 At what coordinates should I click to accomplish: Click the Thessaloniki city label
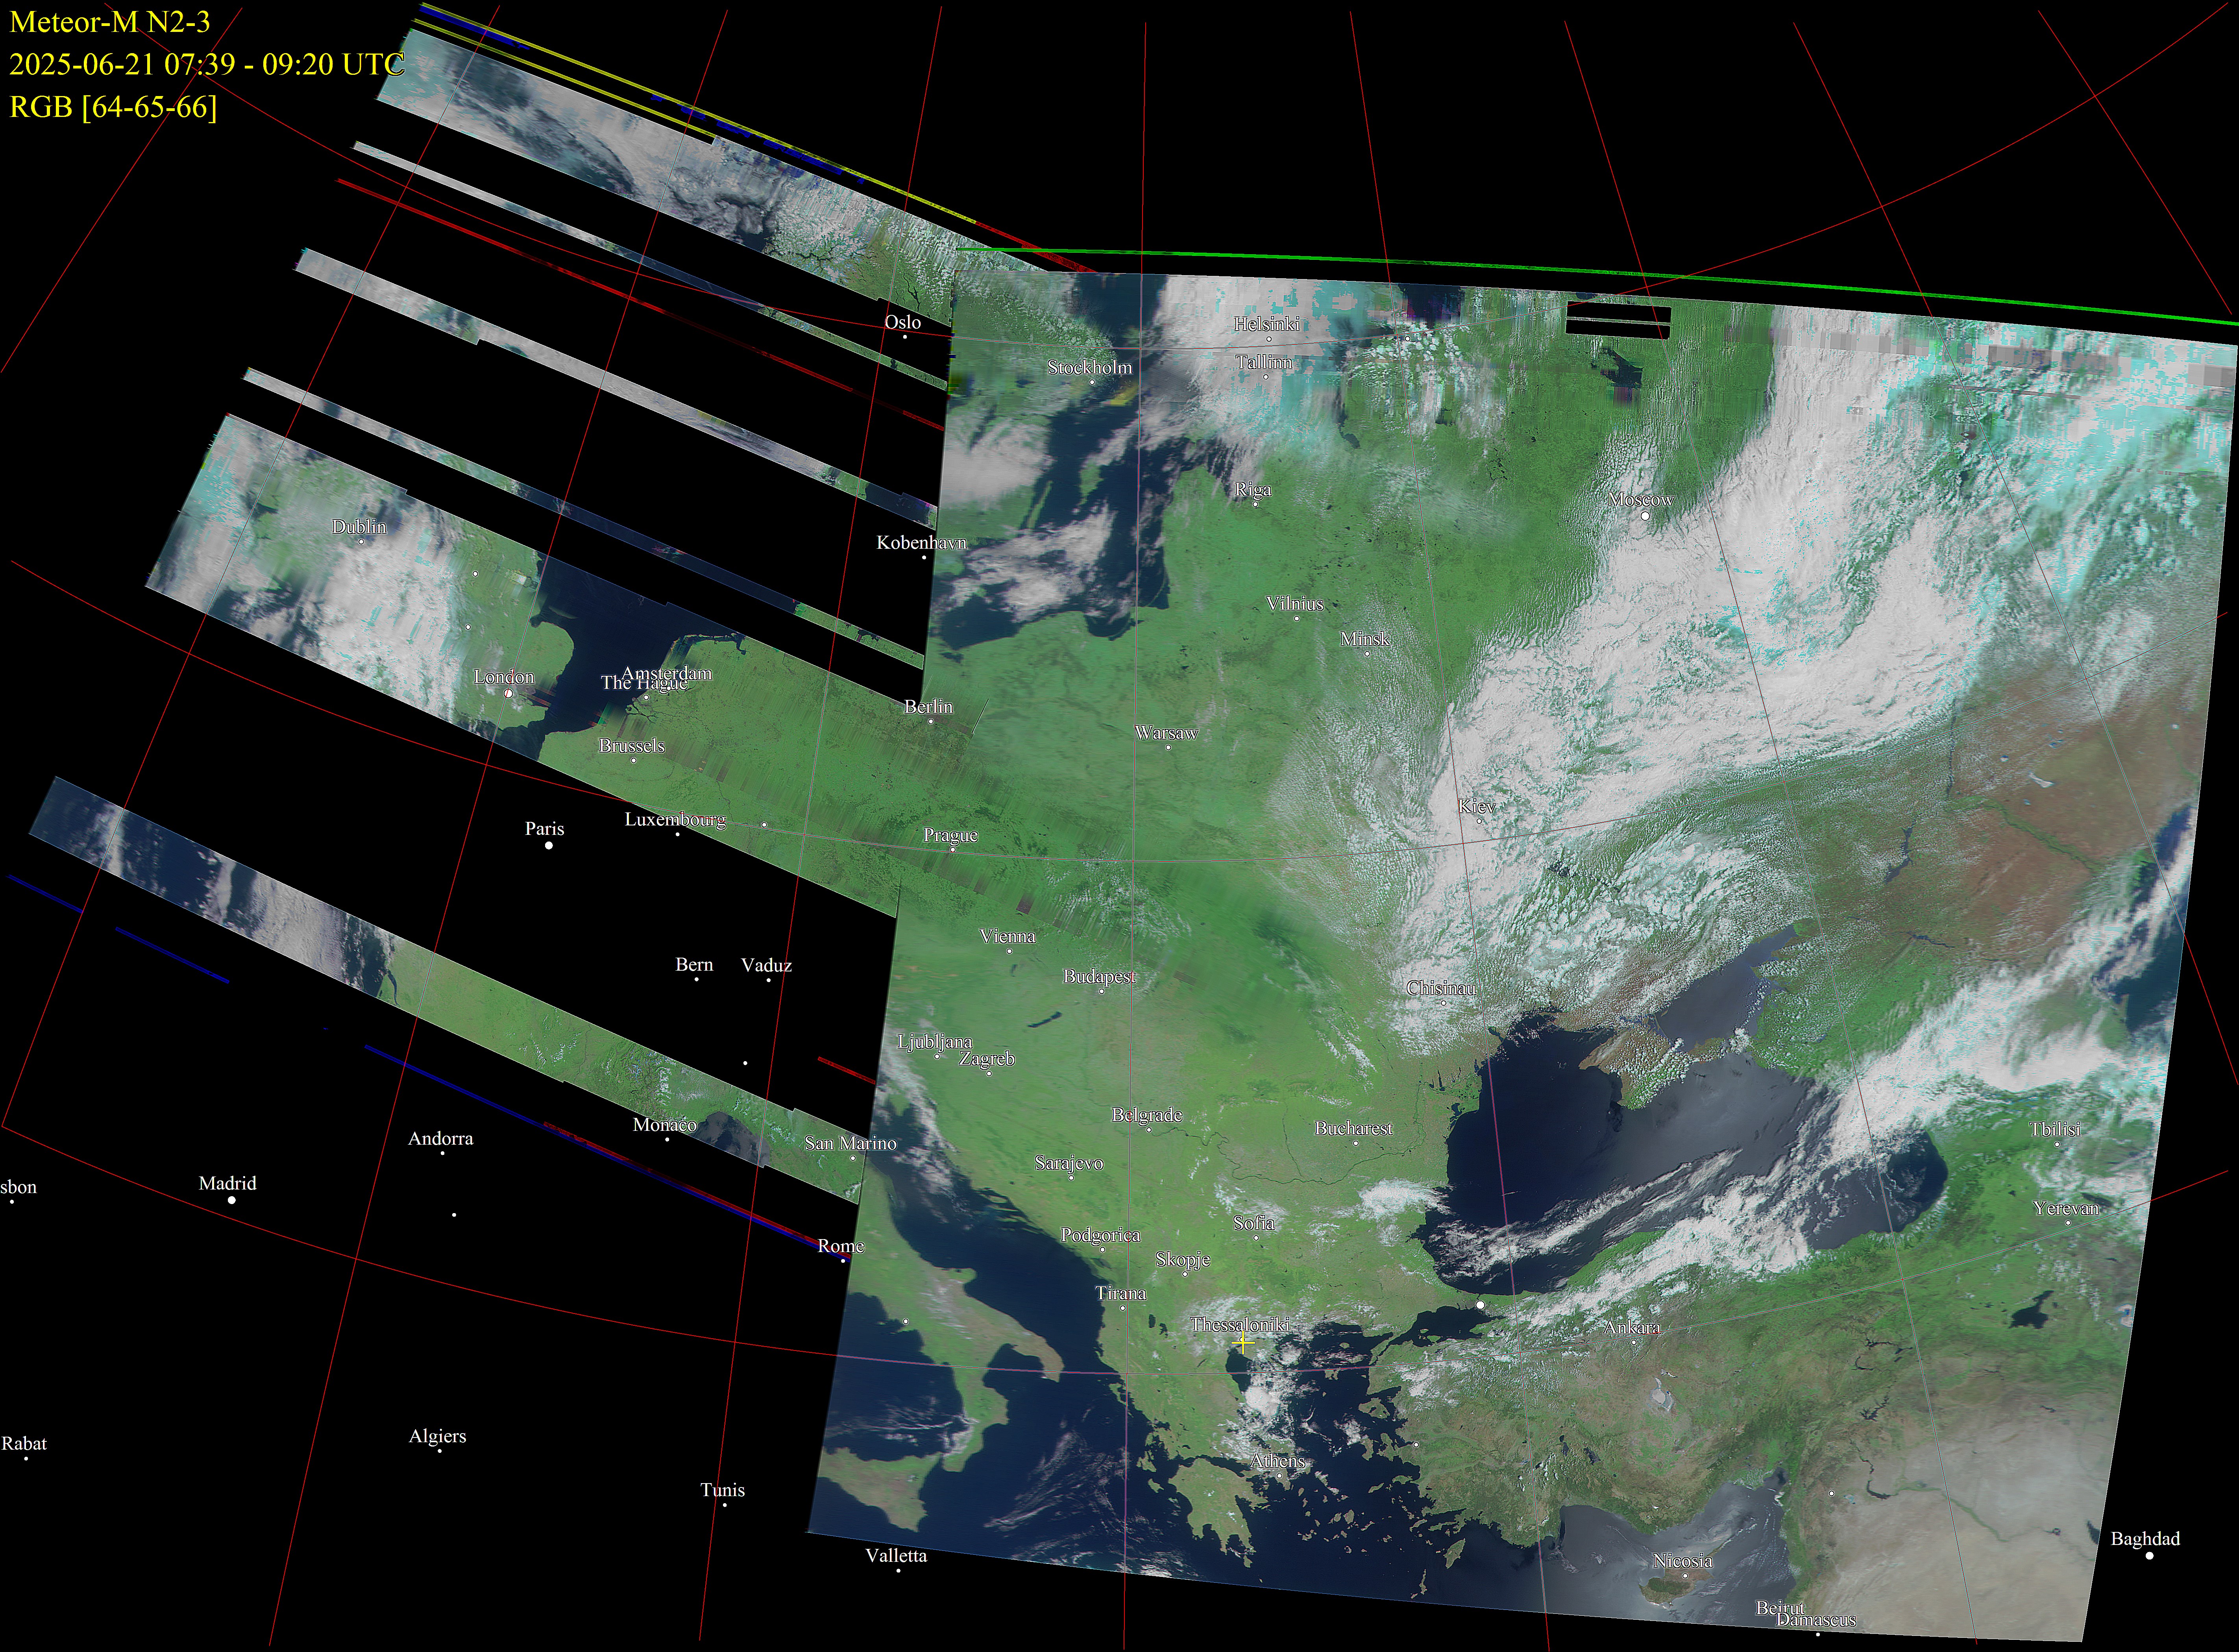pos(1240,1325)
